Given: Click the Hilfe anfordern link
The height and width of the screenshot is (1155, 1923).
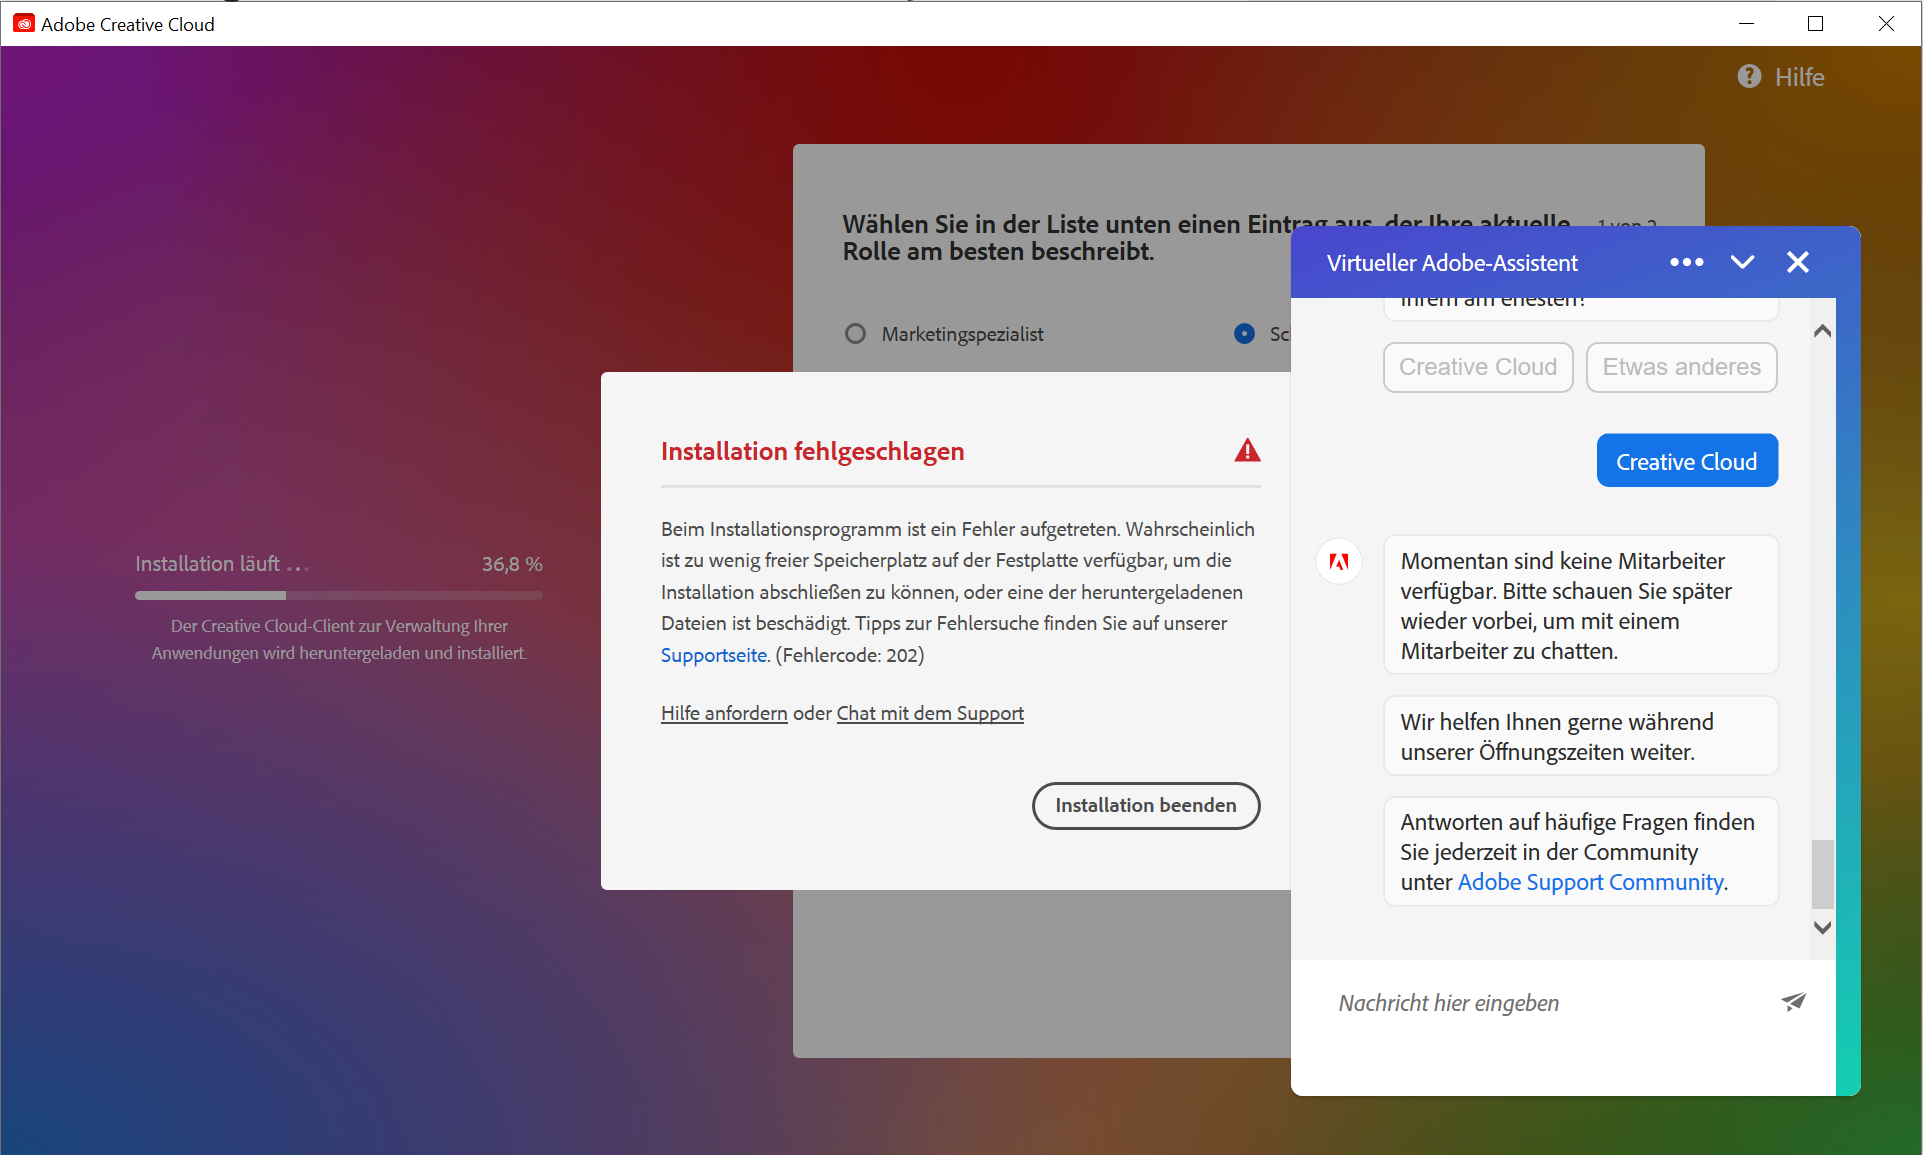Looking at the screenshot, I should click(724, 713).
